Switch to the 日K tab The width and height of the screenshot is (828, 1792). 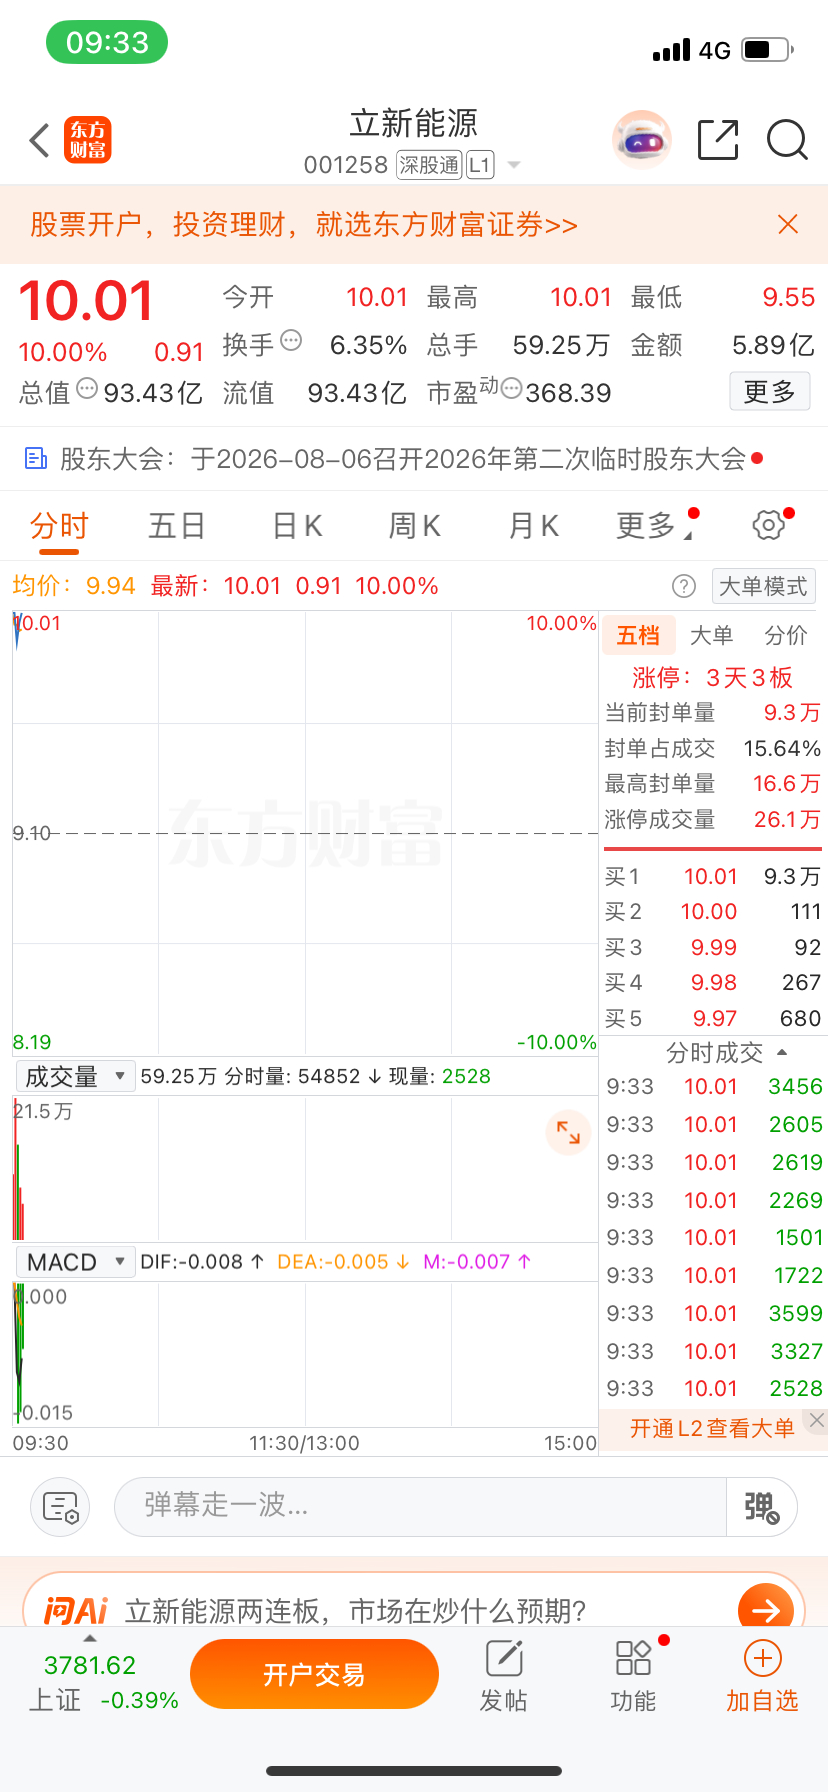pyautogui.click(x=297, y=526)
